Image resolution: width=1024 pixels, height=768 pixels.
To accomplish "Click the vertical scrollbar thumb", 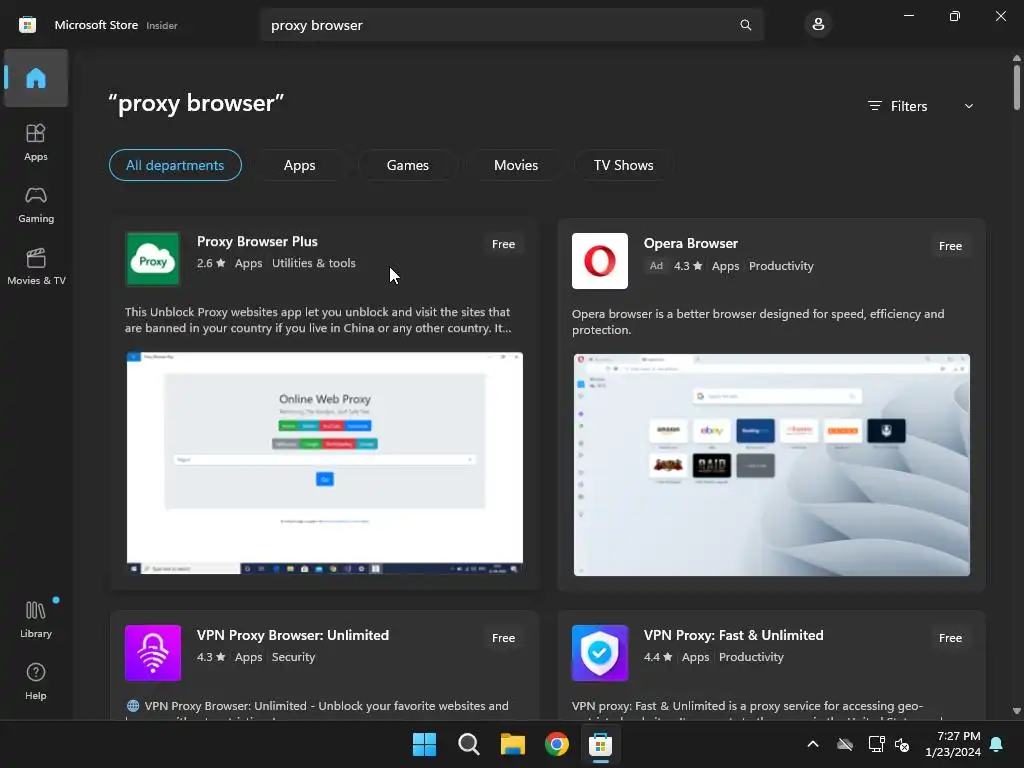I will click(x=1017, y=87).
